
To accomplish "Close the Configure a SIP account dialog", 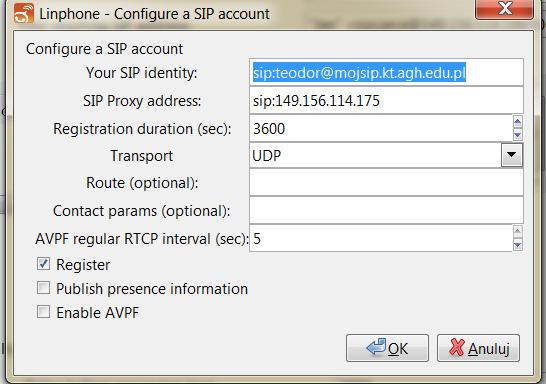I will pyautogui.click(x=504, y=8).
